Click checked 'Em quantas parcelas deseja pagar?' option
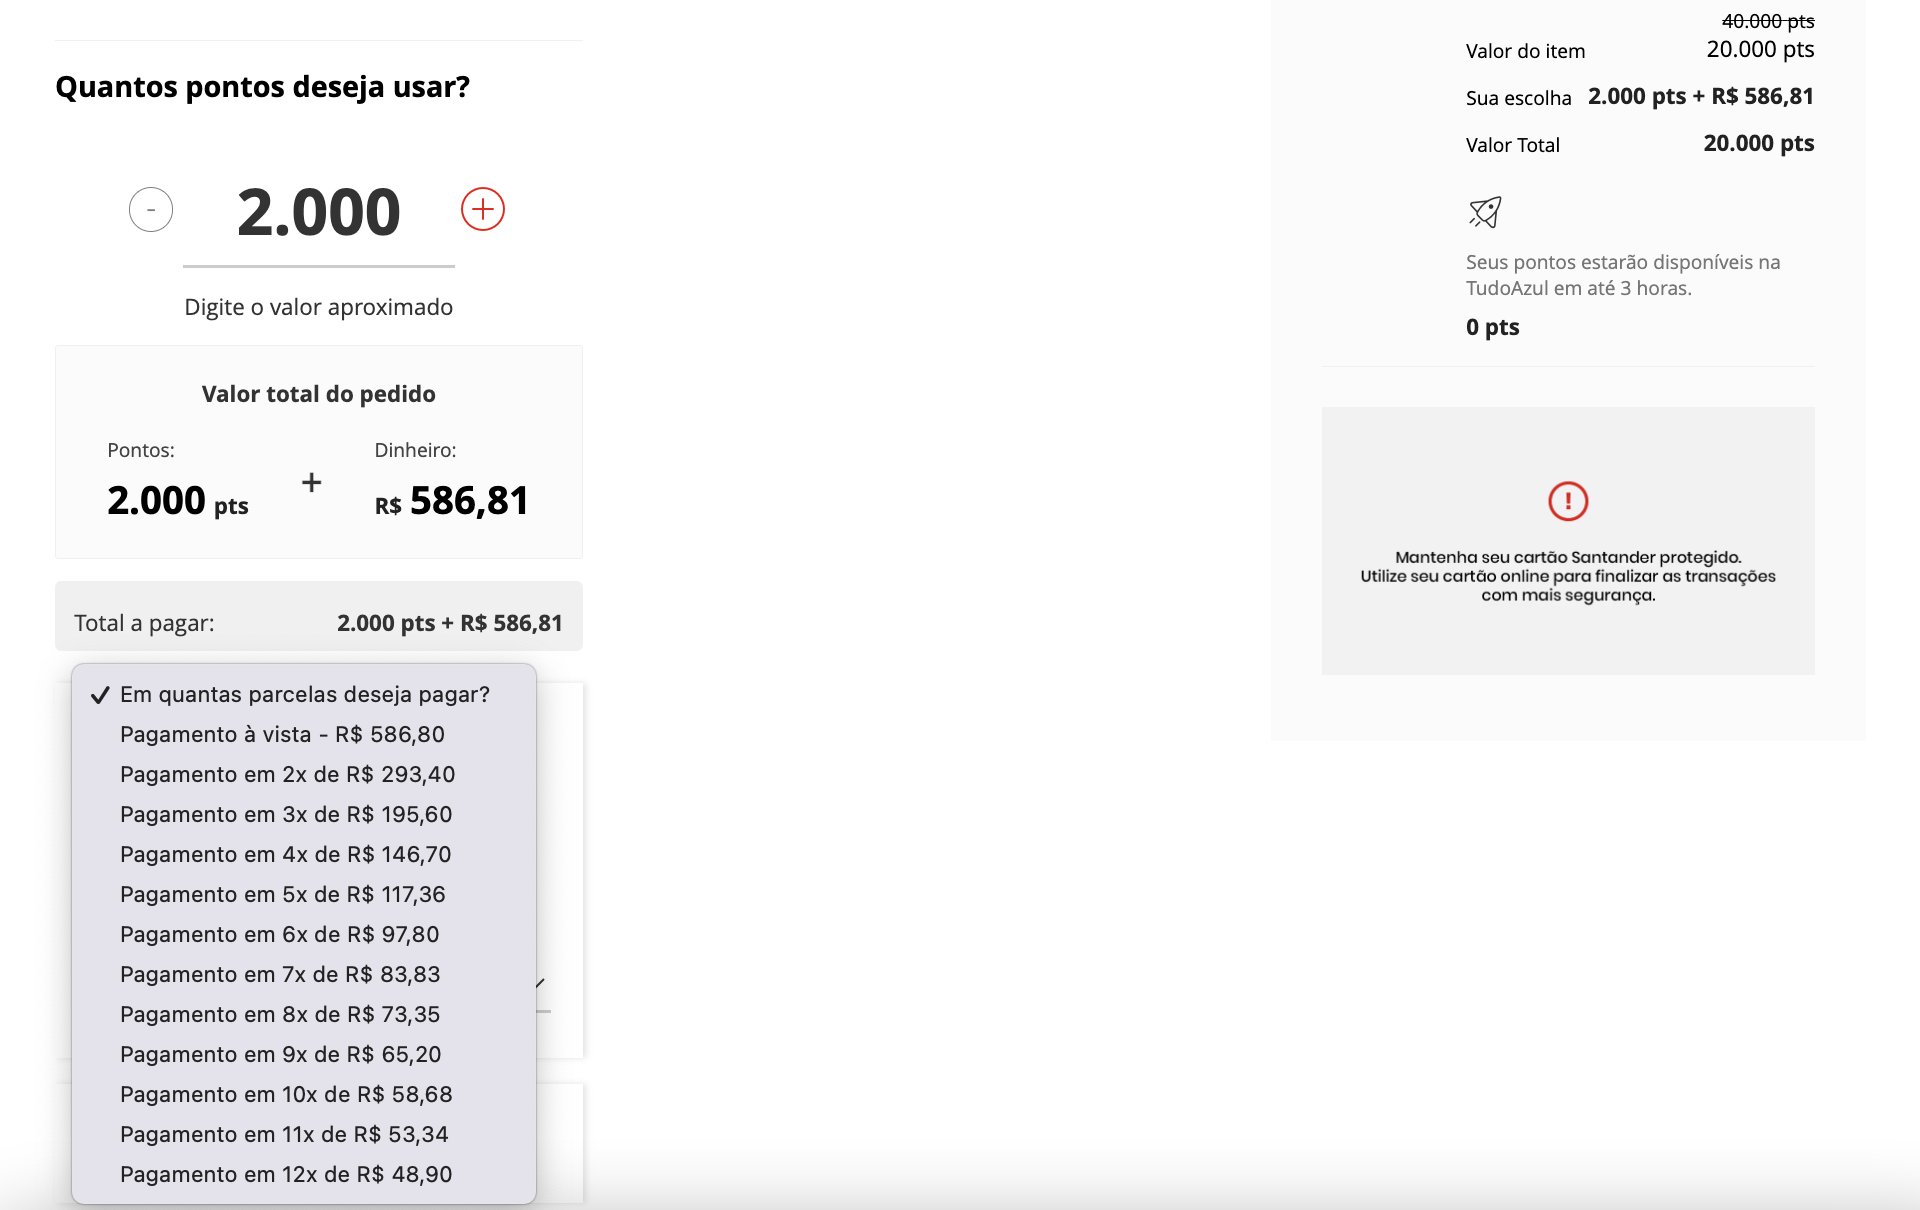This screenshot has height=1210, width=1920. coord(304,694)
